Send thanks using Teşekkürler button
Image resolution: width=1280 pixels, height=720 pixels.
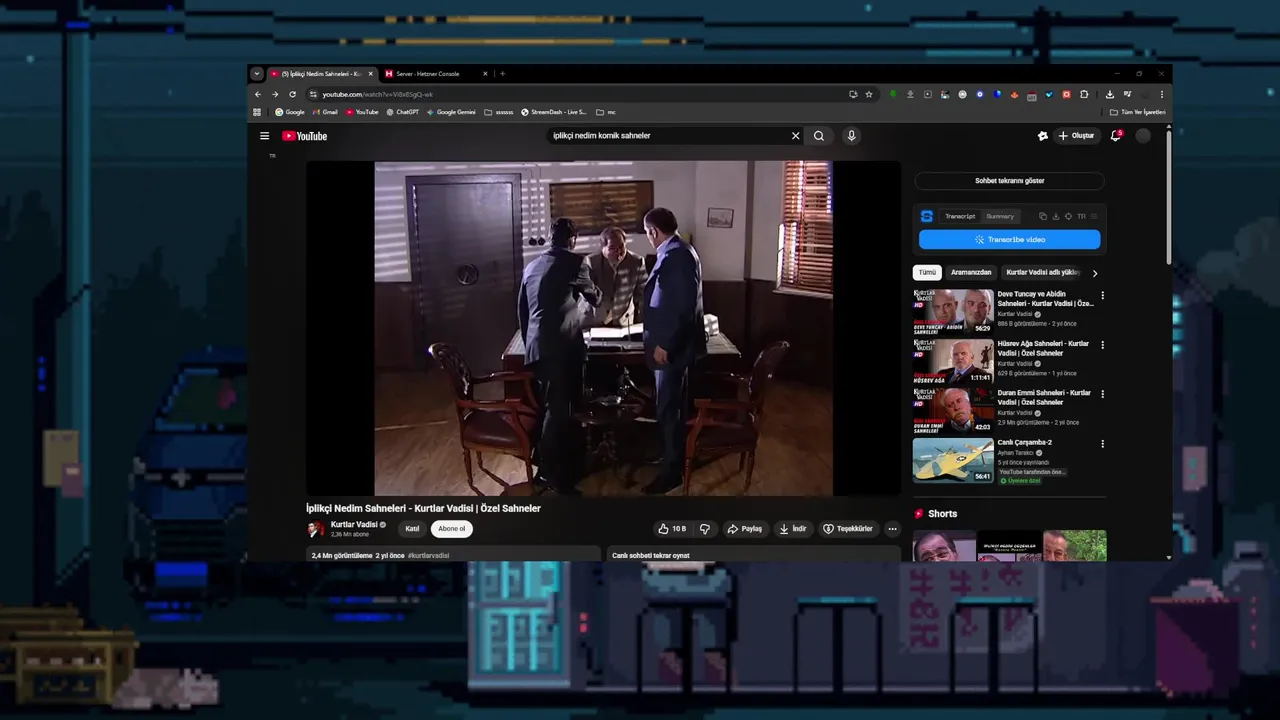click(x=848, y=529)
